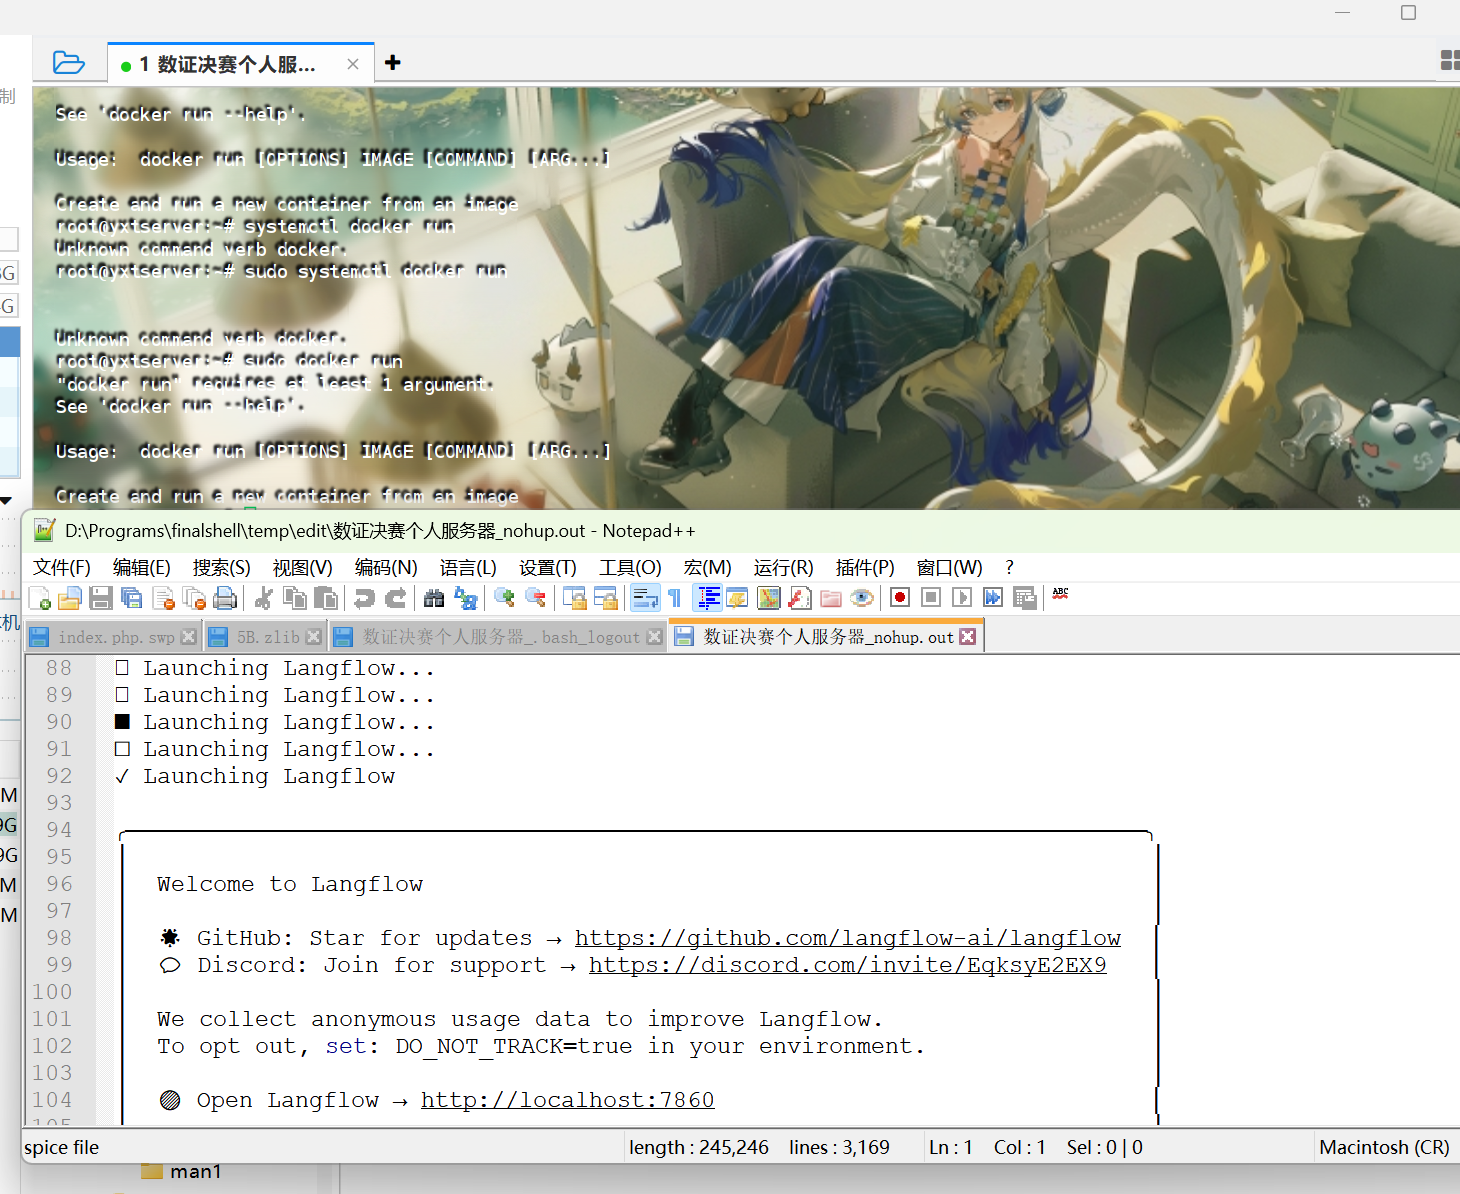Switch to the .bash_logout tab
Image resolution: width=1460 pixels, height=1194 pixels.
tap(500, 637)
